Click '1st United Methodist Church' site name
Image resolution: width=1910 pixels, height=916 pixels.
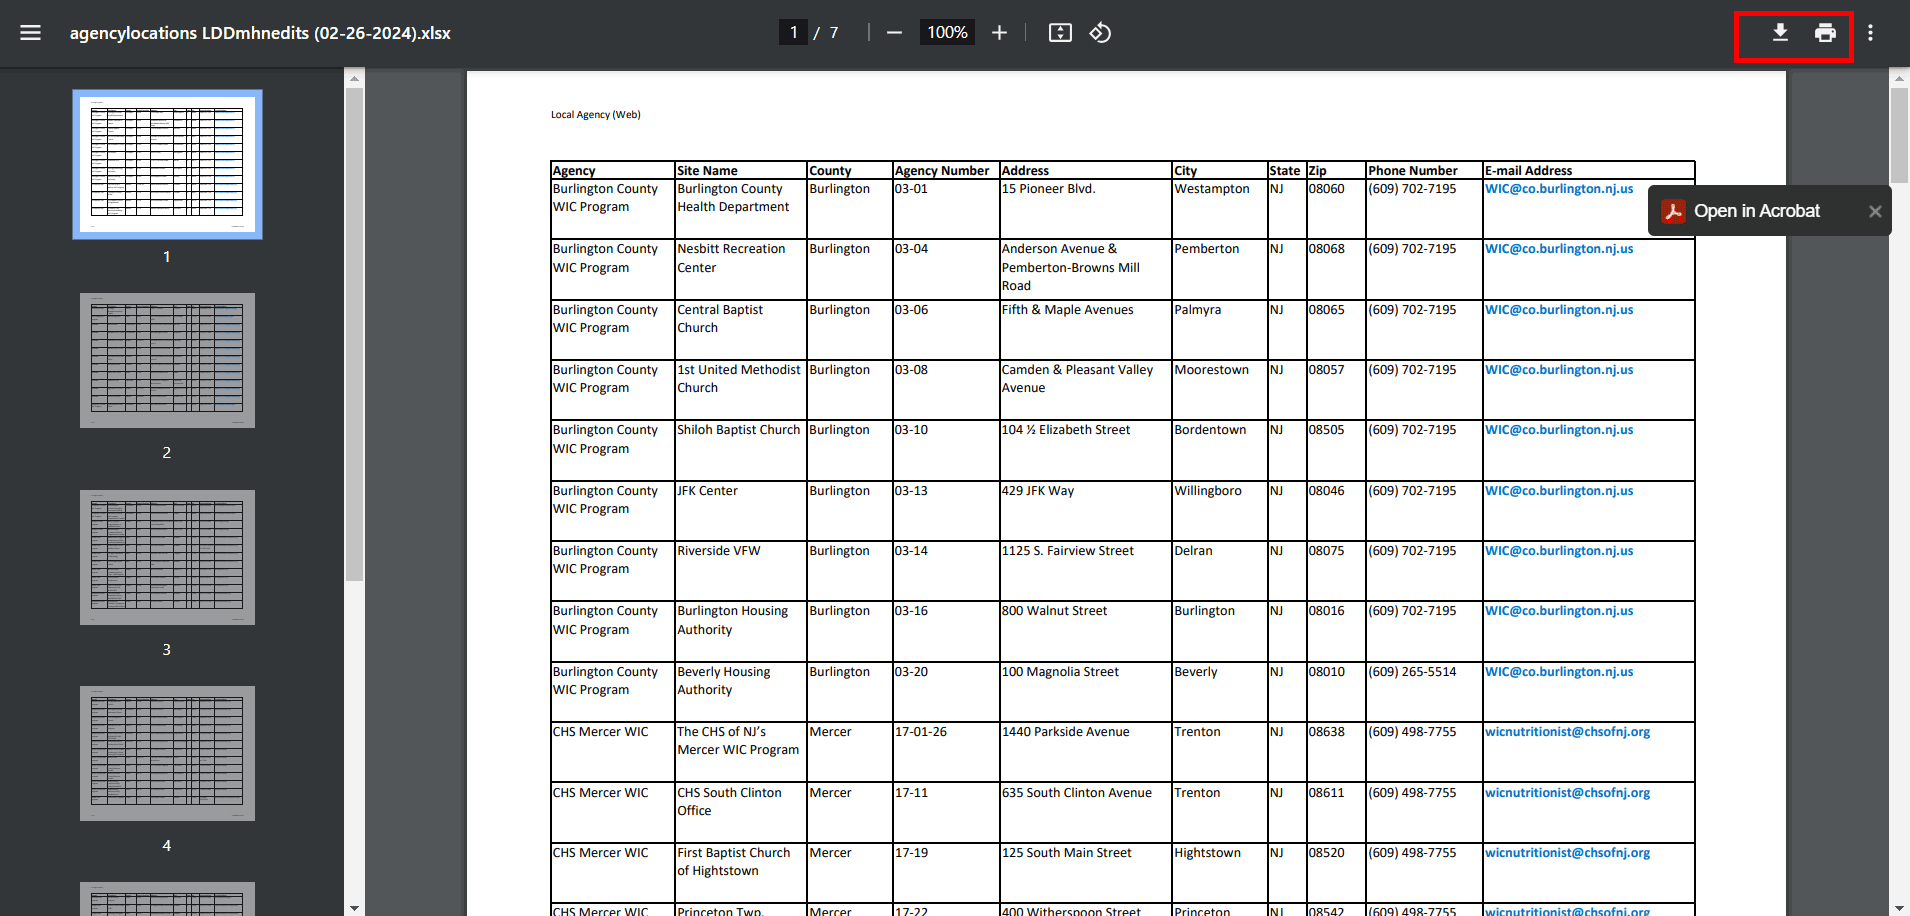click(739, 379)
